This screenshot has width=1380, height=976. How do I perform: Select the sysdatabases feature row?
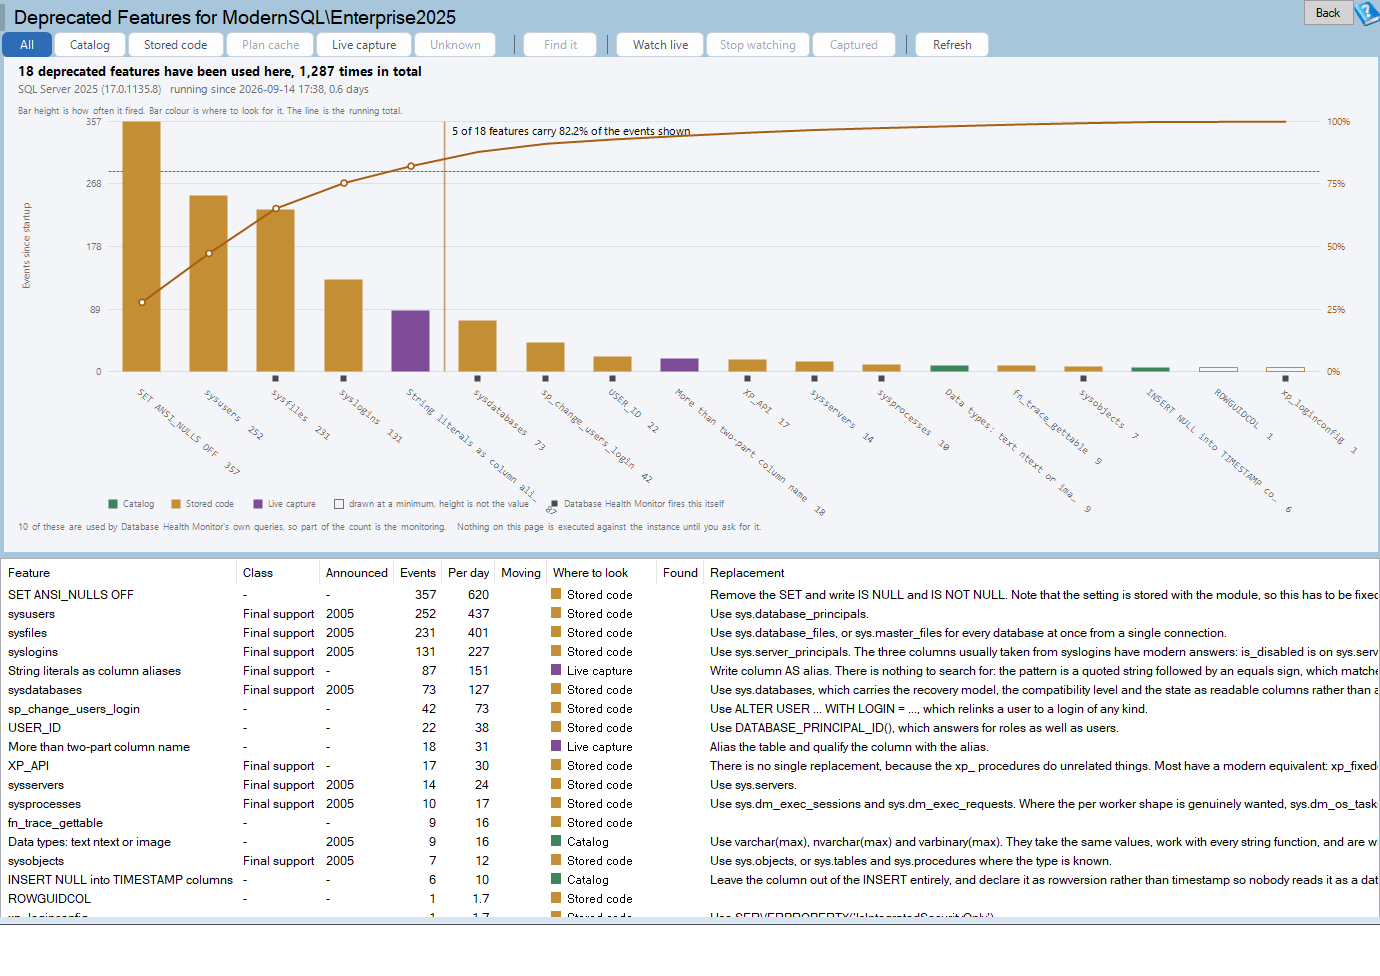point(690,690)
